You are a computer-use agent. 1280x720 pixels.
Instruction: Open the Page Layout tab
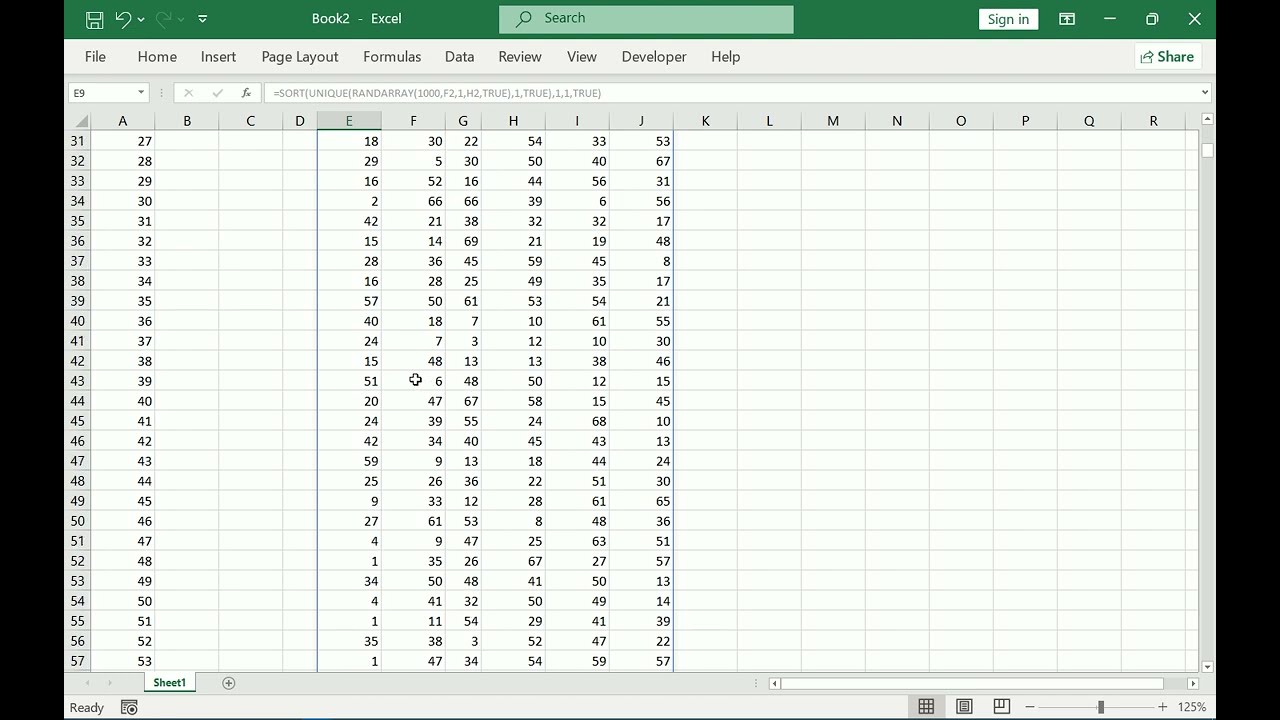pos(300,57)
